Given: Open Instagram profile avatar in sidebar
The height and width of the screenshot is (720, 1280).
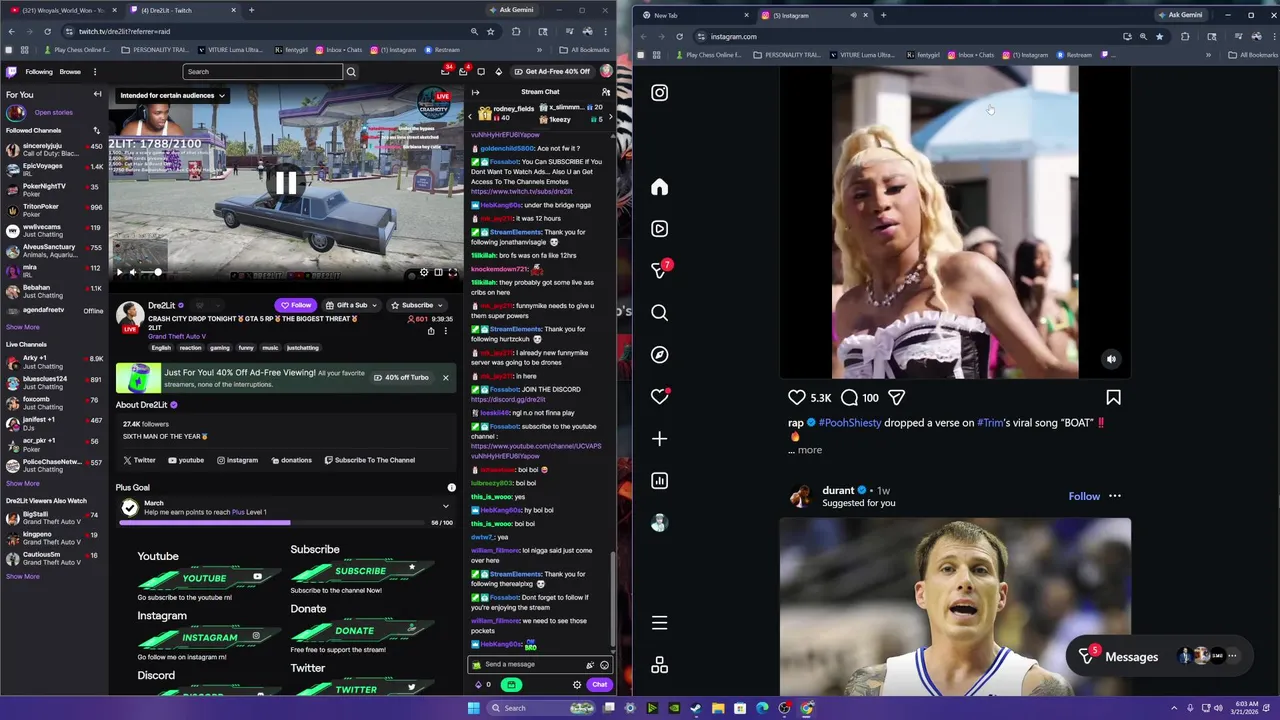Looking at the screenshot, I should 659,523.
